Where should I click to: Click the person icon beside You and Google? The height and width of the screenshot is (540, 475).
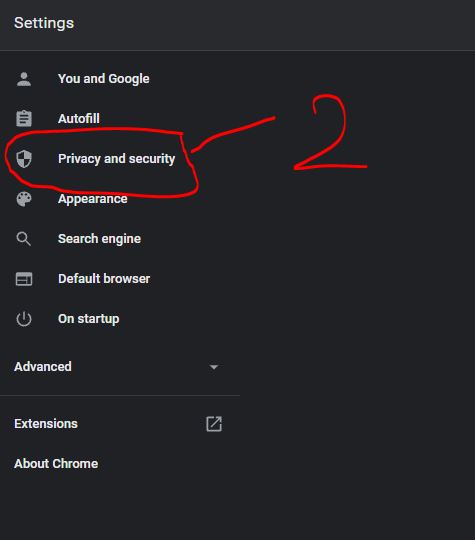24,79
